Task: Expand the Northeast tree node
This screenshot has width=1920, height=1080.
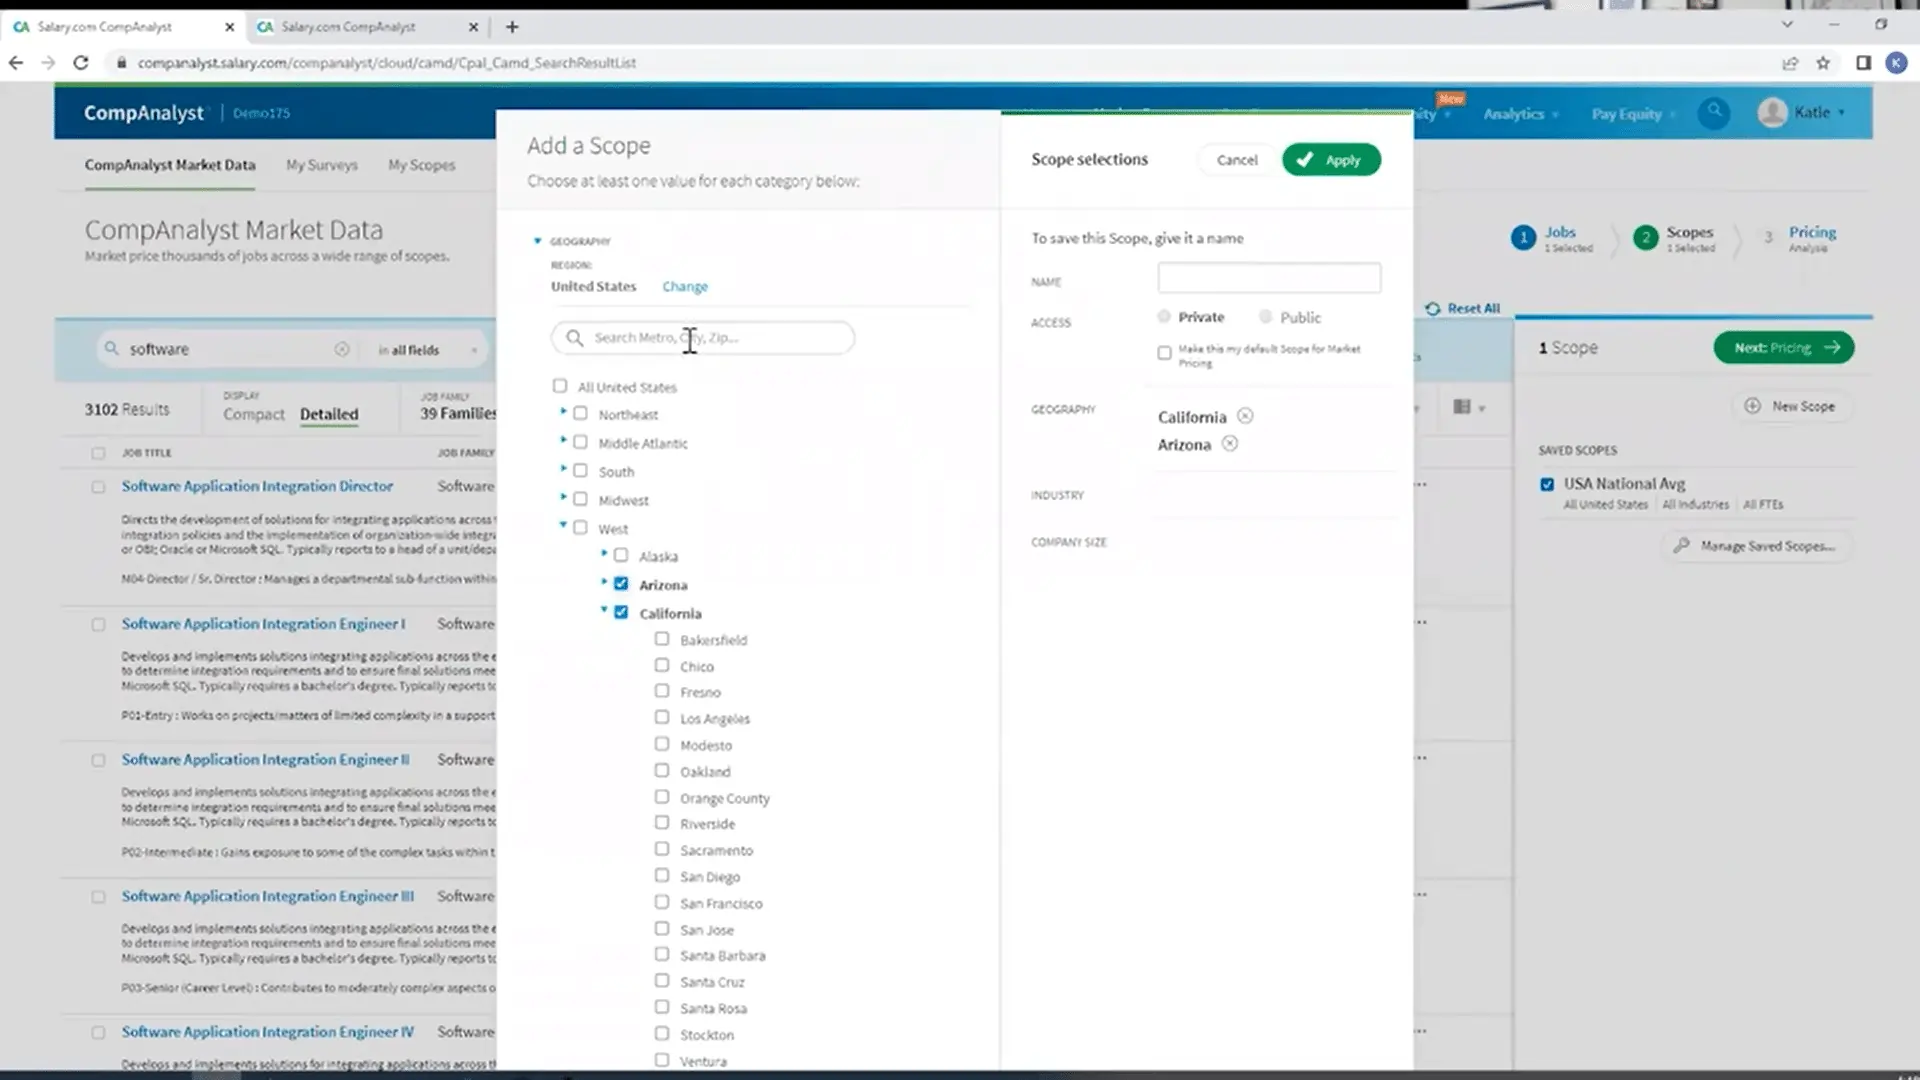Action: pyautogui.click(x=563, y=411)
